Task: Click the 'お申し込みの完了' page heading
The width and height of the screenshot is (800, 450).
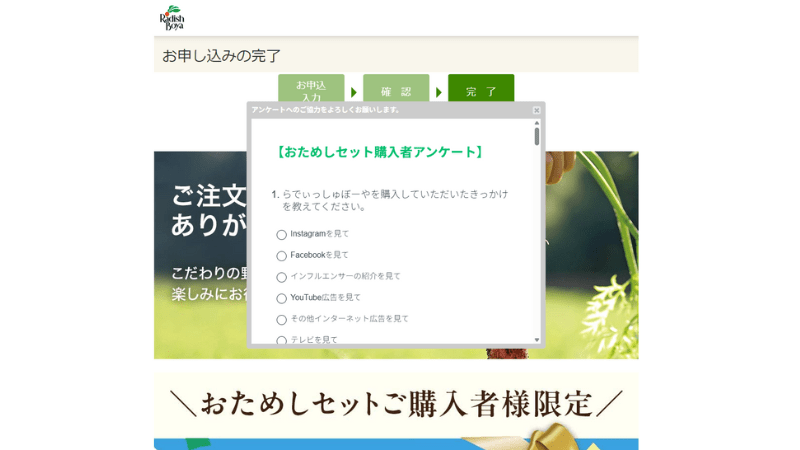Action: [x=221, y=56]
